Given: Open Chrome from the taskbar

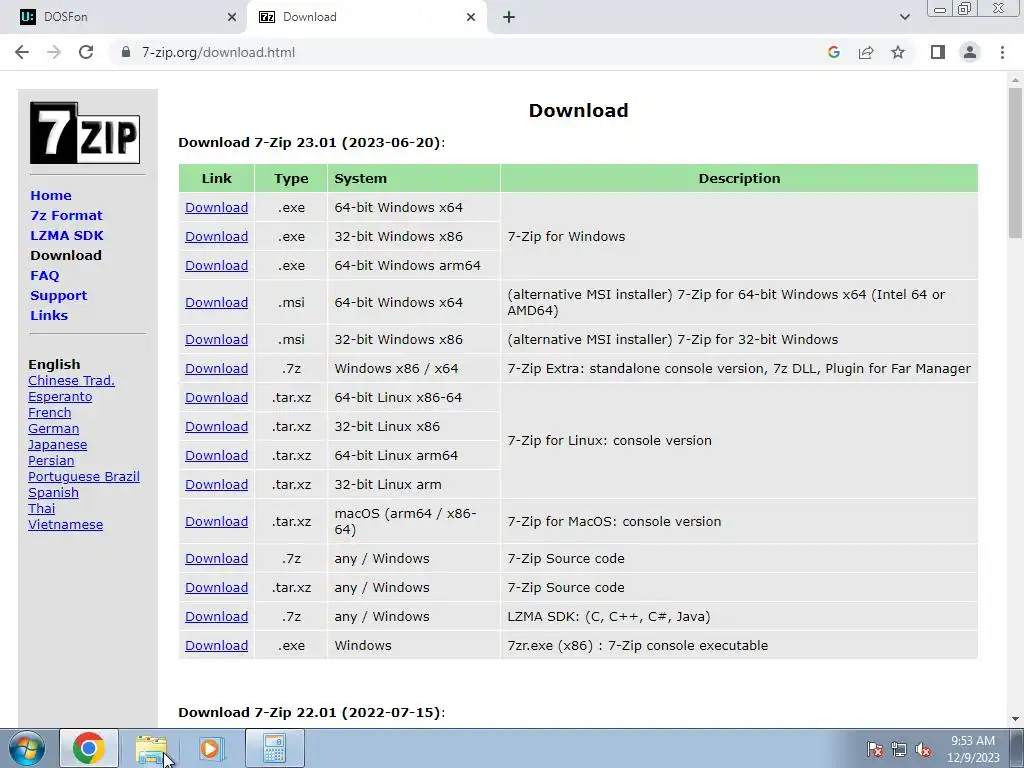Looking at the screenshot, I should click(89, 748).
